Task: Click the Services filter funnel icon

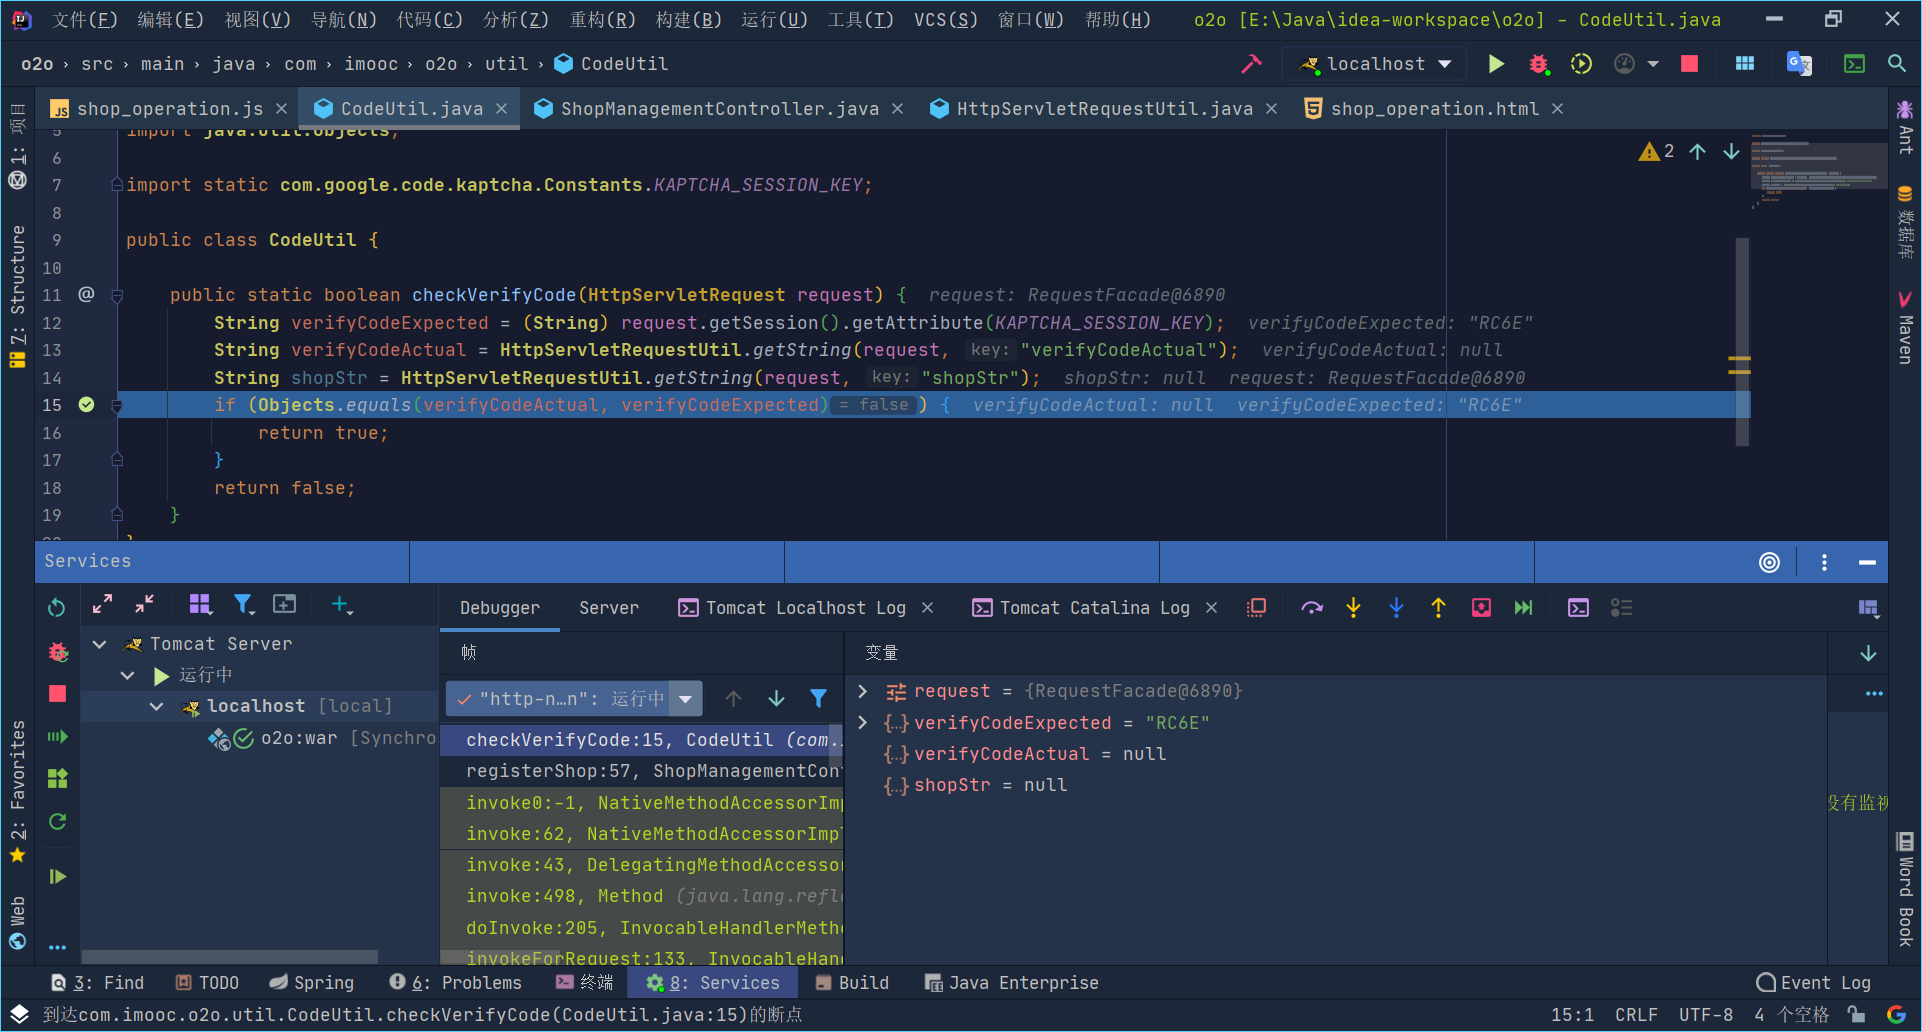Action: (243, 604)
